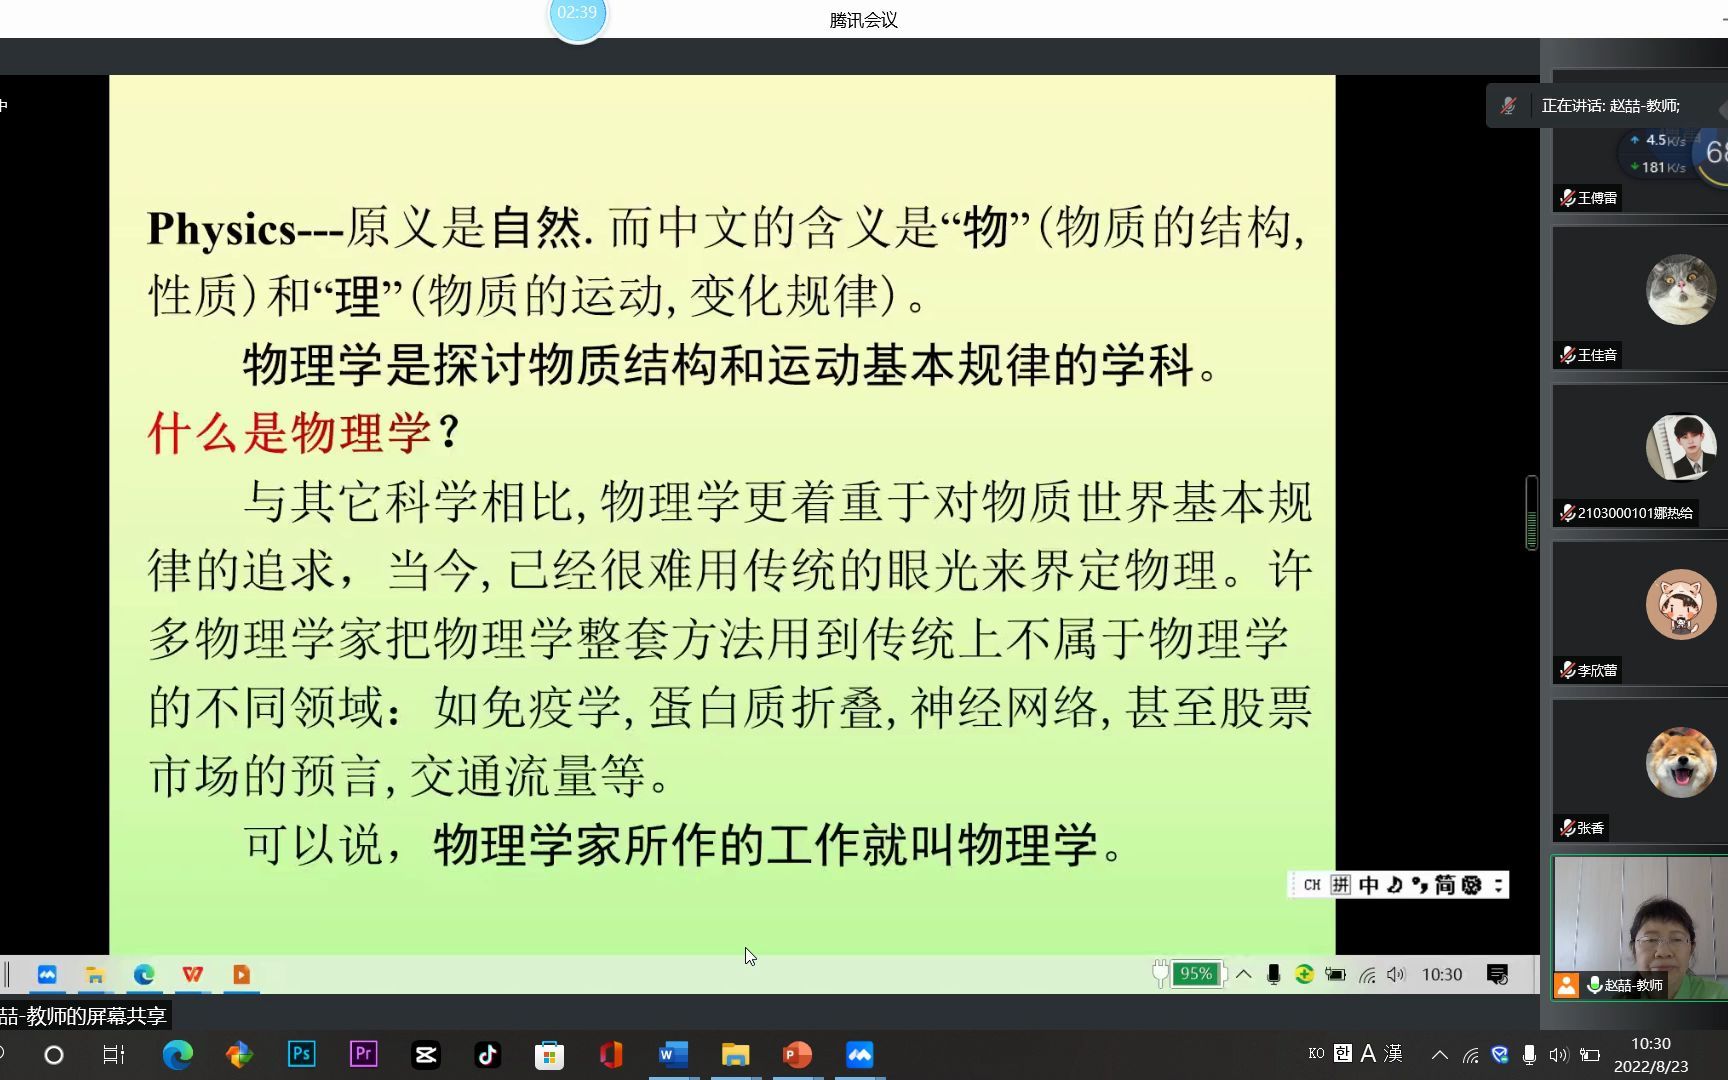This screenshot has width=1728, height=1080.
Task: Select participant 李欣蕾 avatar
Action: pos(1681,604)
